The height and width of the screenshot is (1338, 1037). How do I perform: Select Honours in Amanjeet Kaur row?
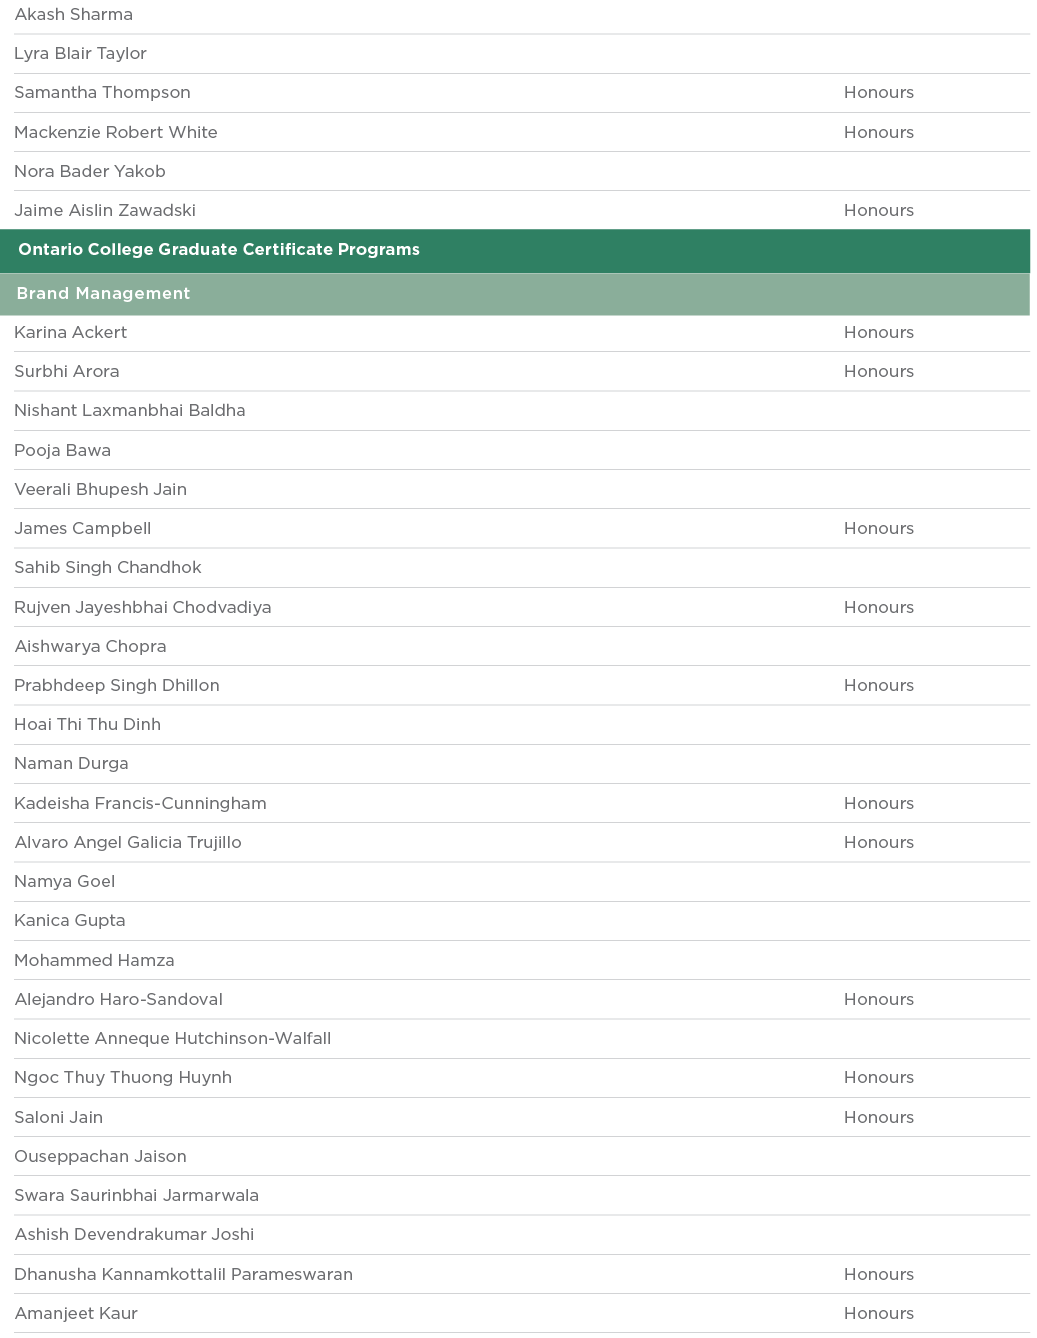pos(878,1314)
